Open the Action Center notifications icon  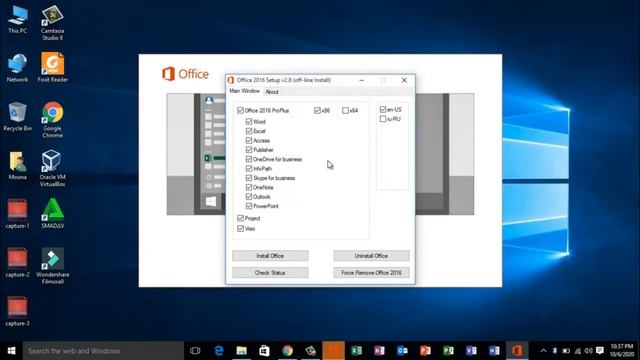[600, 351]
